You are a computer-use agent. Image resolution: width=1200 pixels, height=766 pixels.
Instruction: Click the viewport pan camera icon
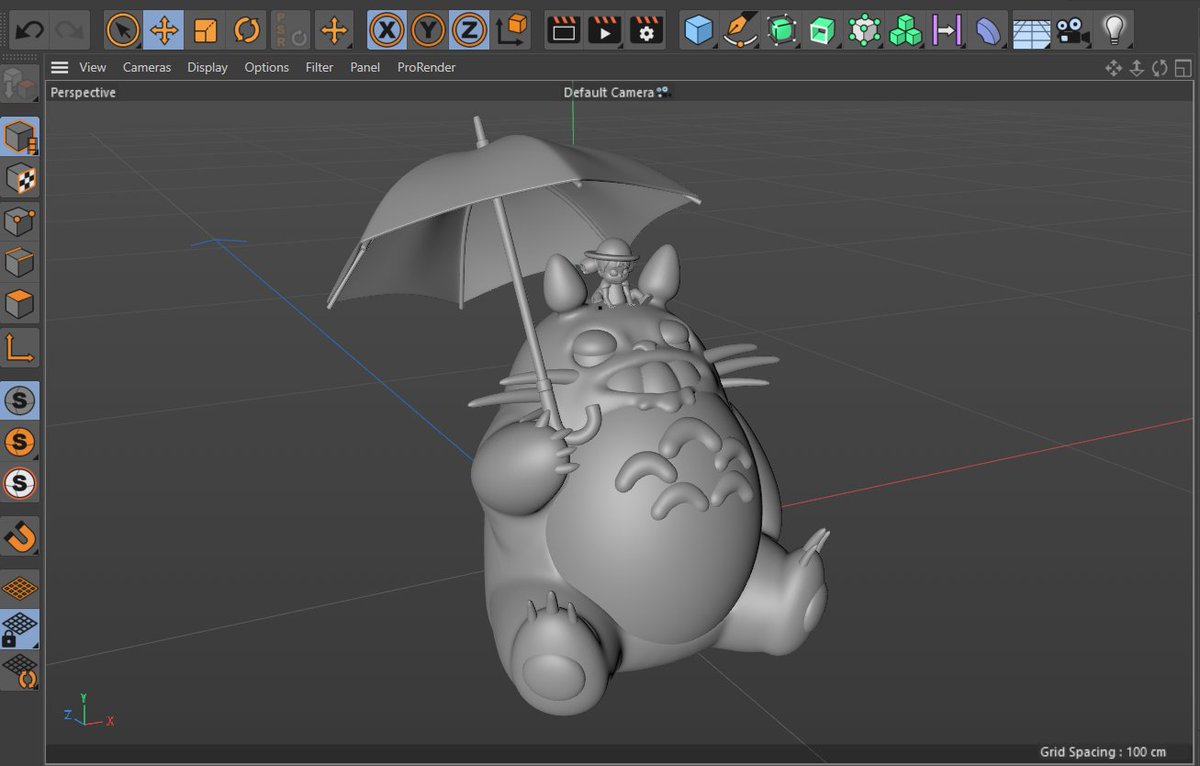tap(1113, 68)
